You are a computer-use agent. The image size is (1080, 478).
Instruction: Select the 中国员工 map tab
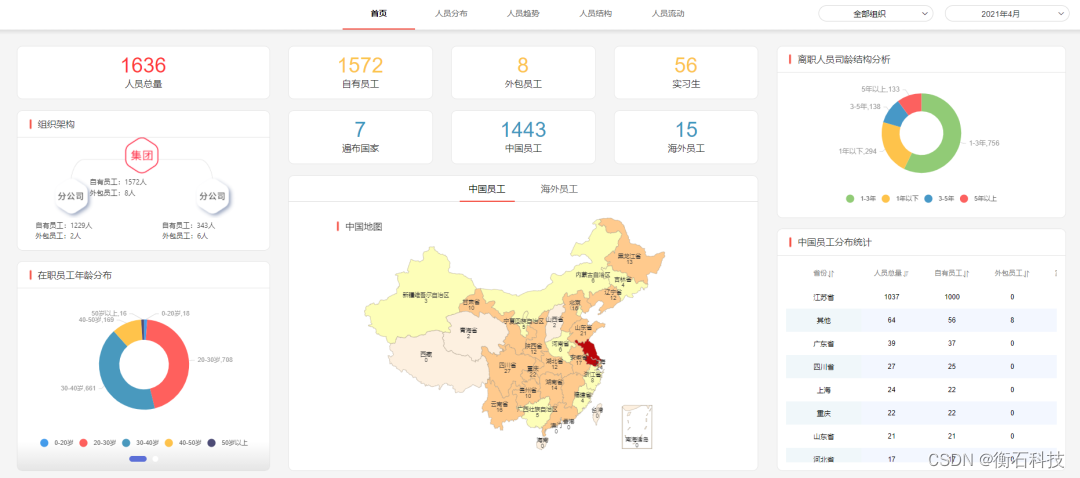pos(487,189)
